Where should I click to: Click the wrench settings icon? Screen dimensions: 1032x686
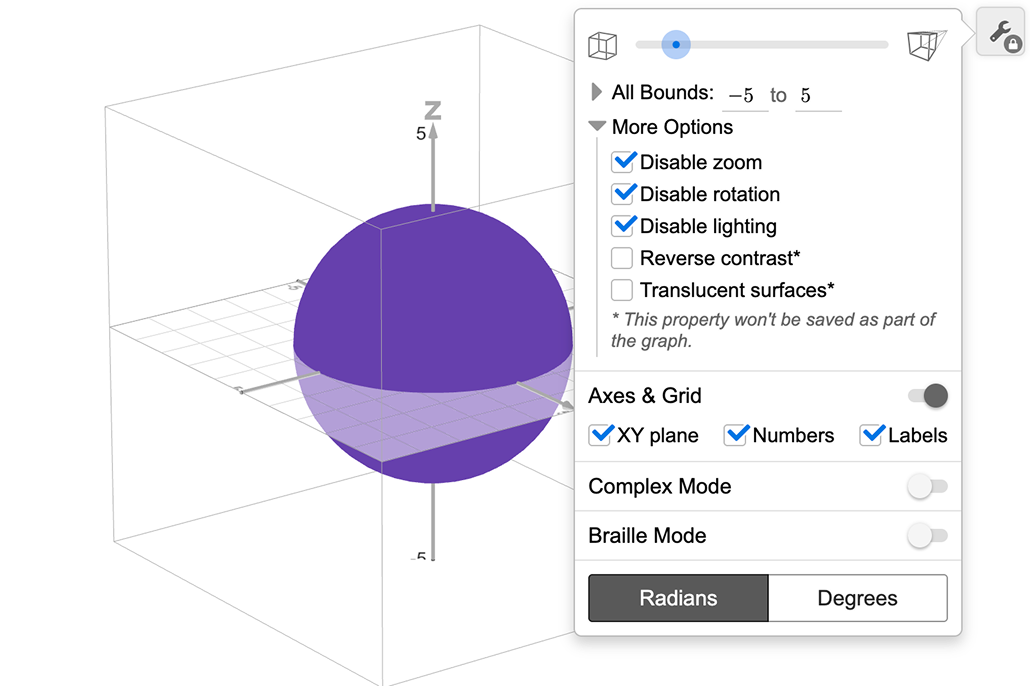(x=1002, y=34)
